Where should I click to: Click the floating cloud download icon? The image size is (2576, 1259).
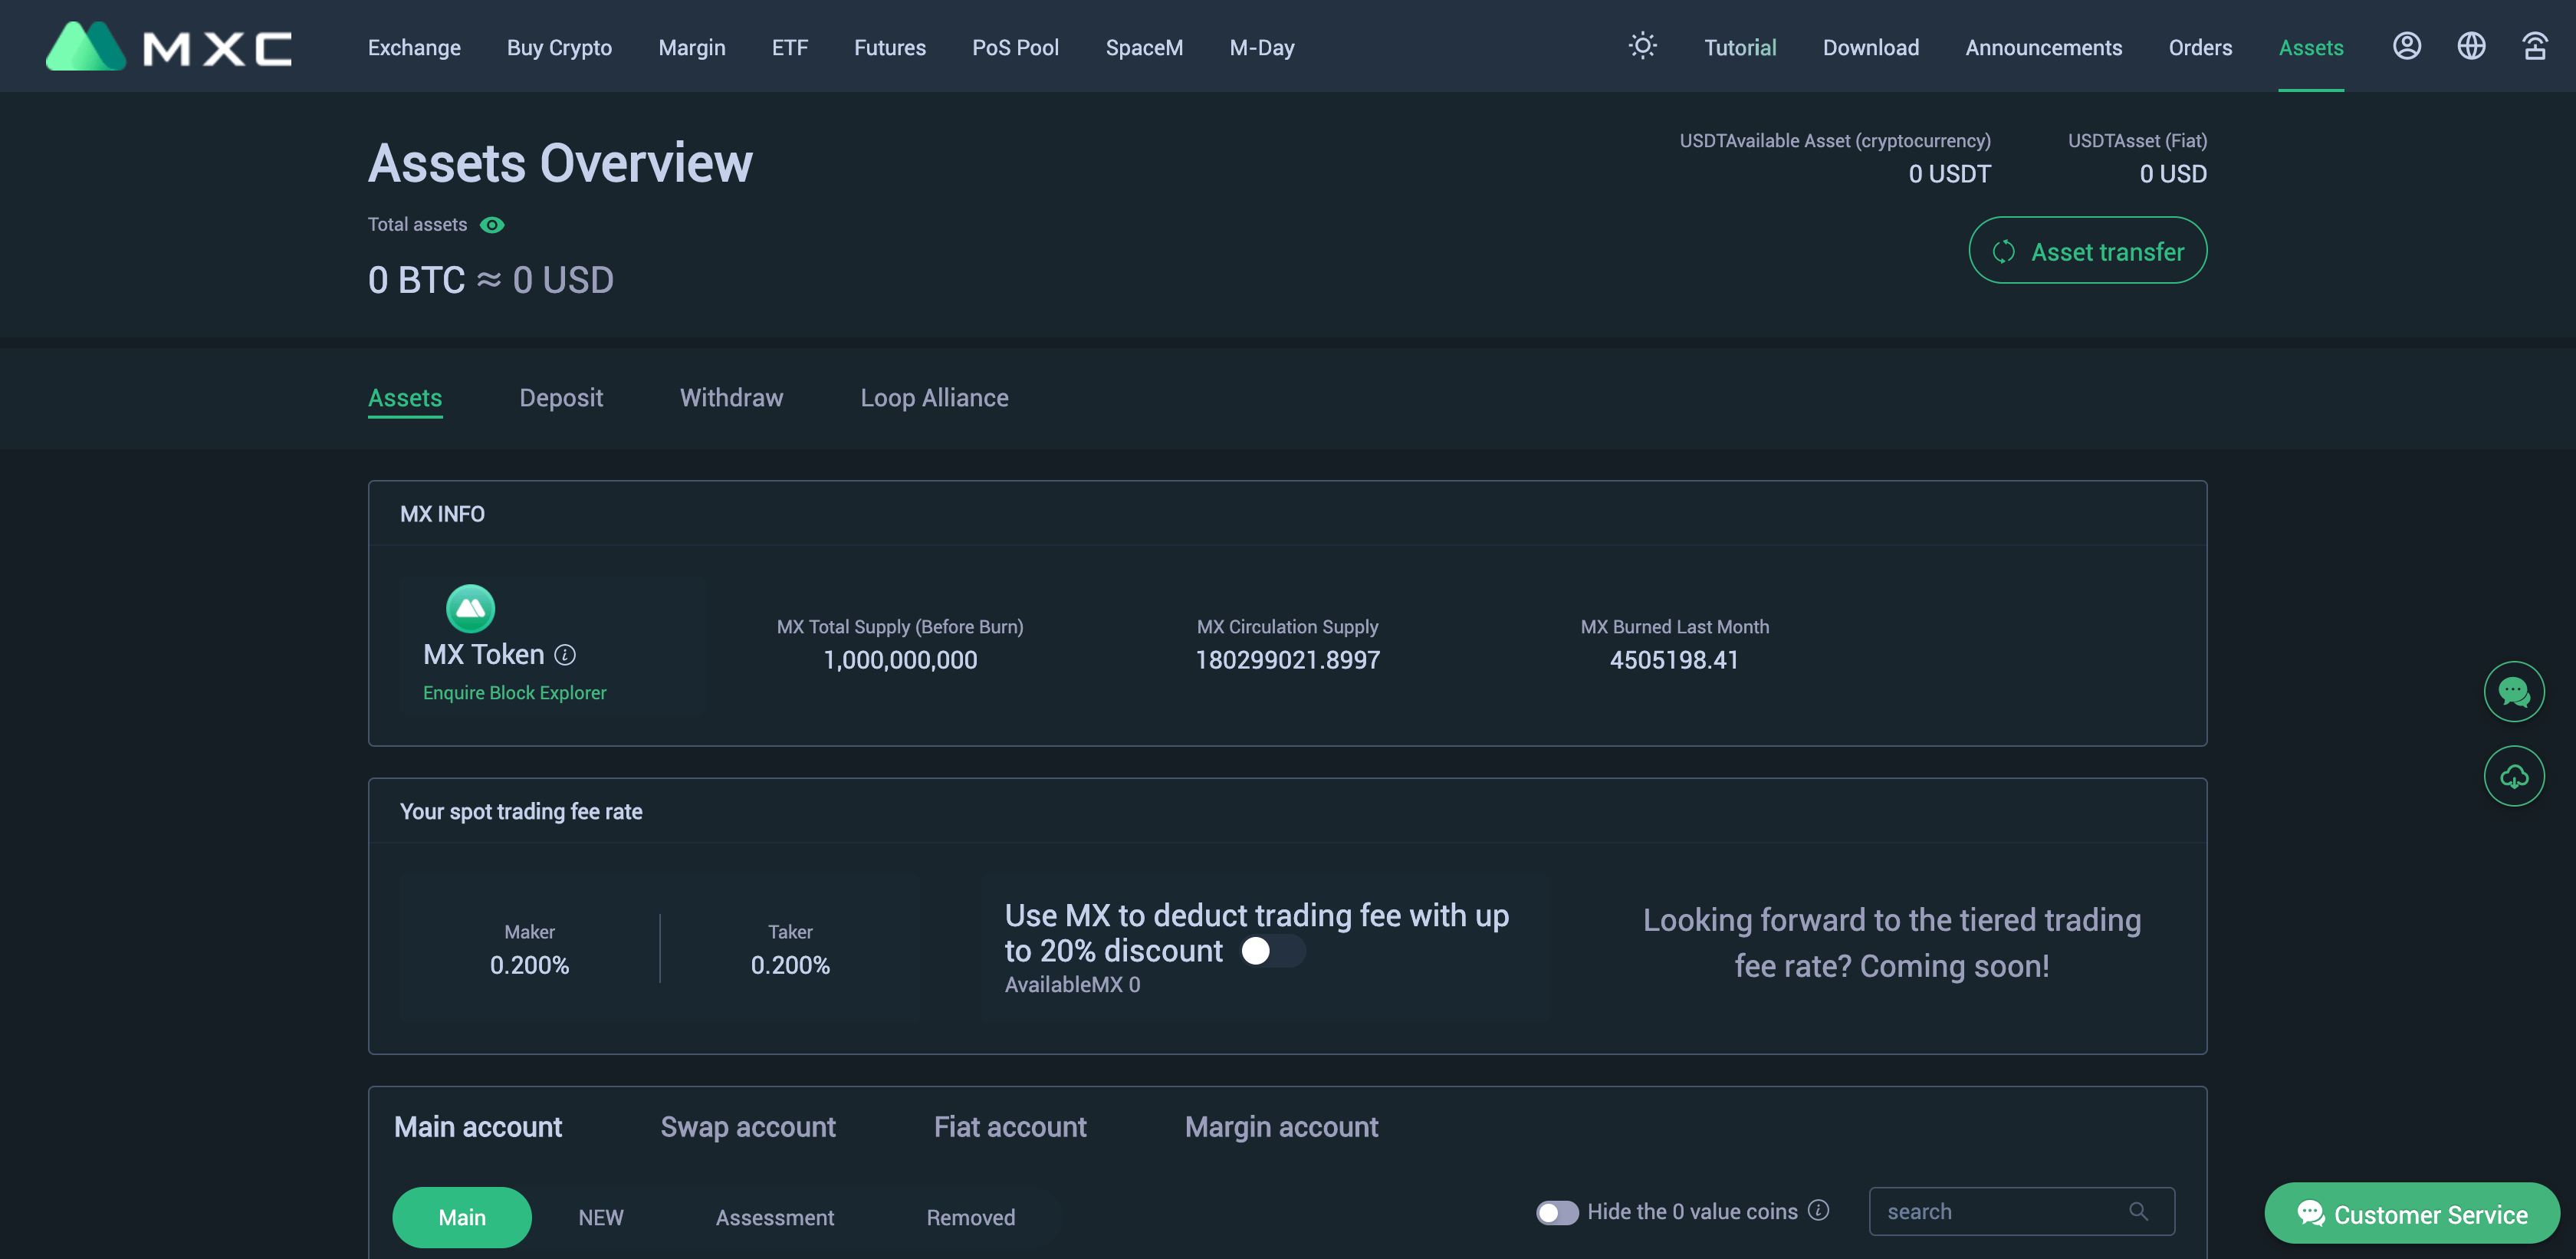[x=2513, y=776]
